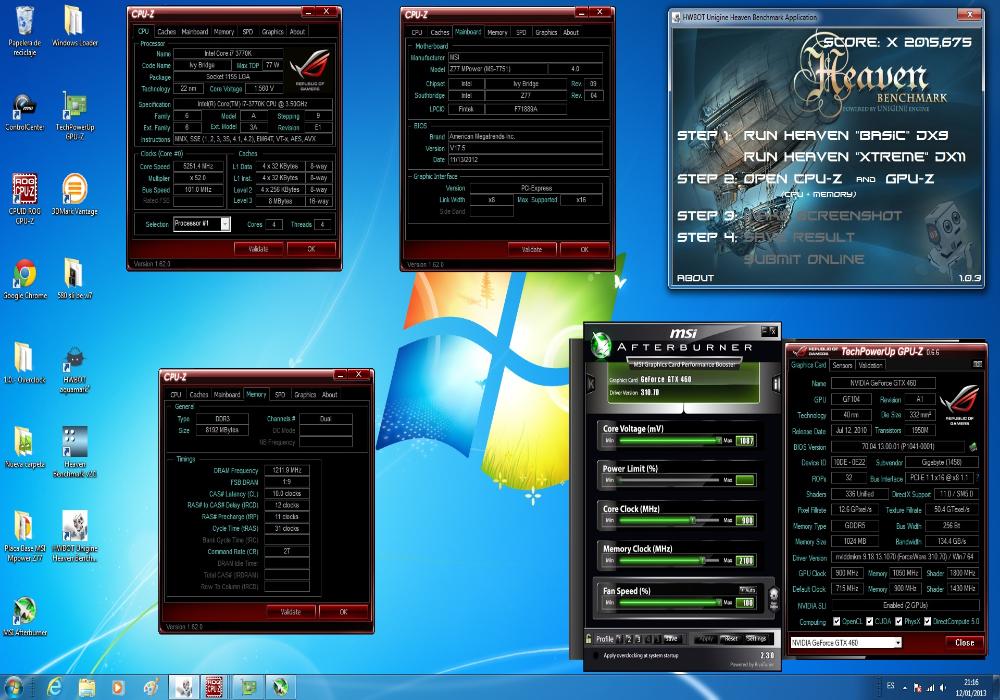Select the 3DMarkVantage desktop icon
The width and height of the screenshot is (1000, 700).
tap(75, 194)
